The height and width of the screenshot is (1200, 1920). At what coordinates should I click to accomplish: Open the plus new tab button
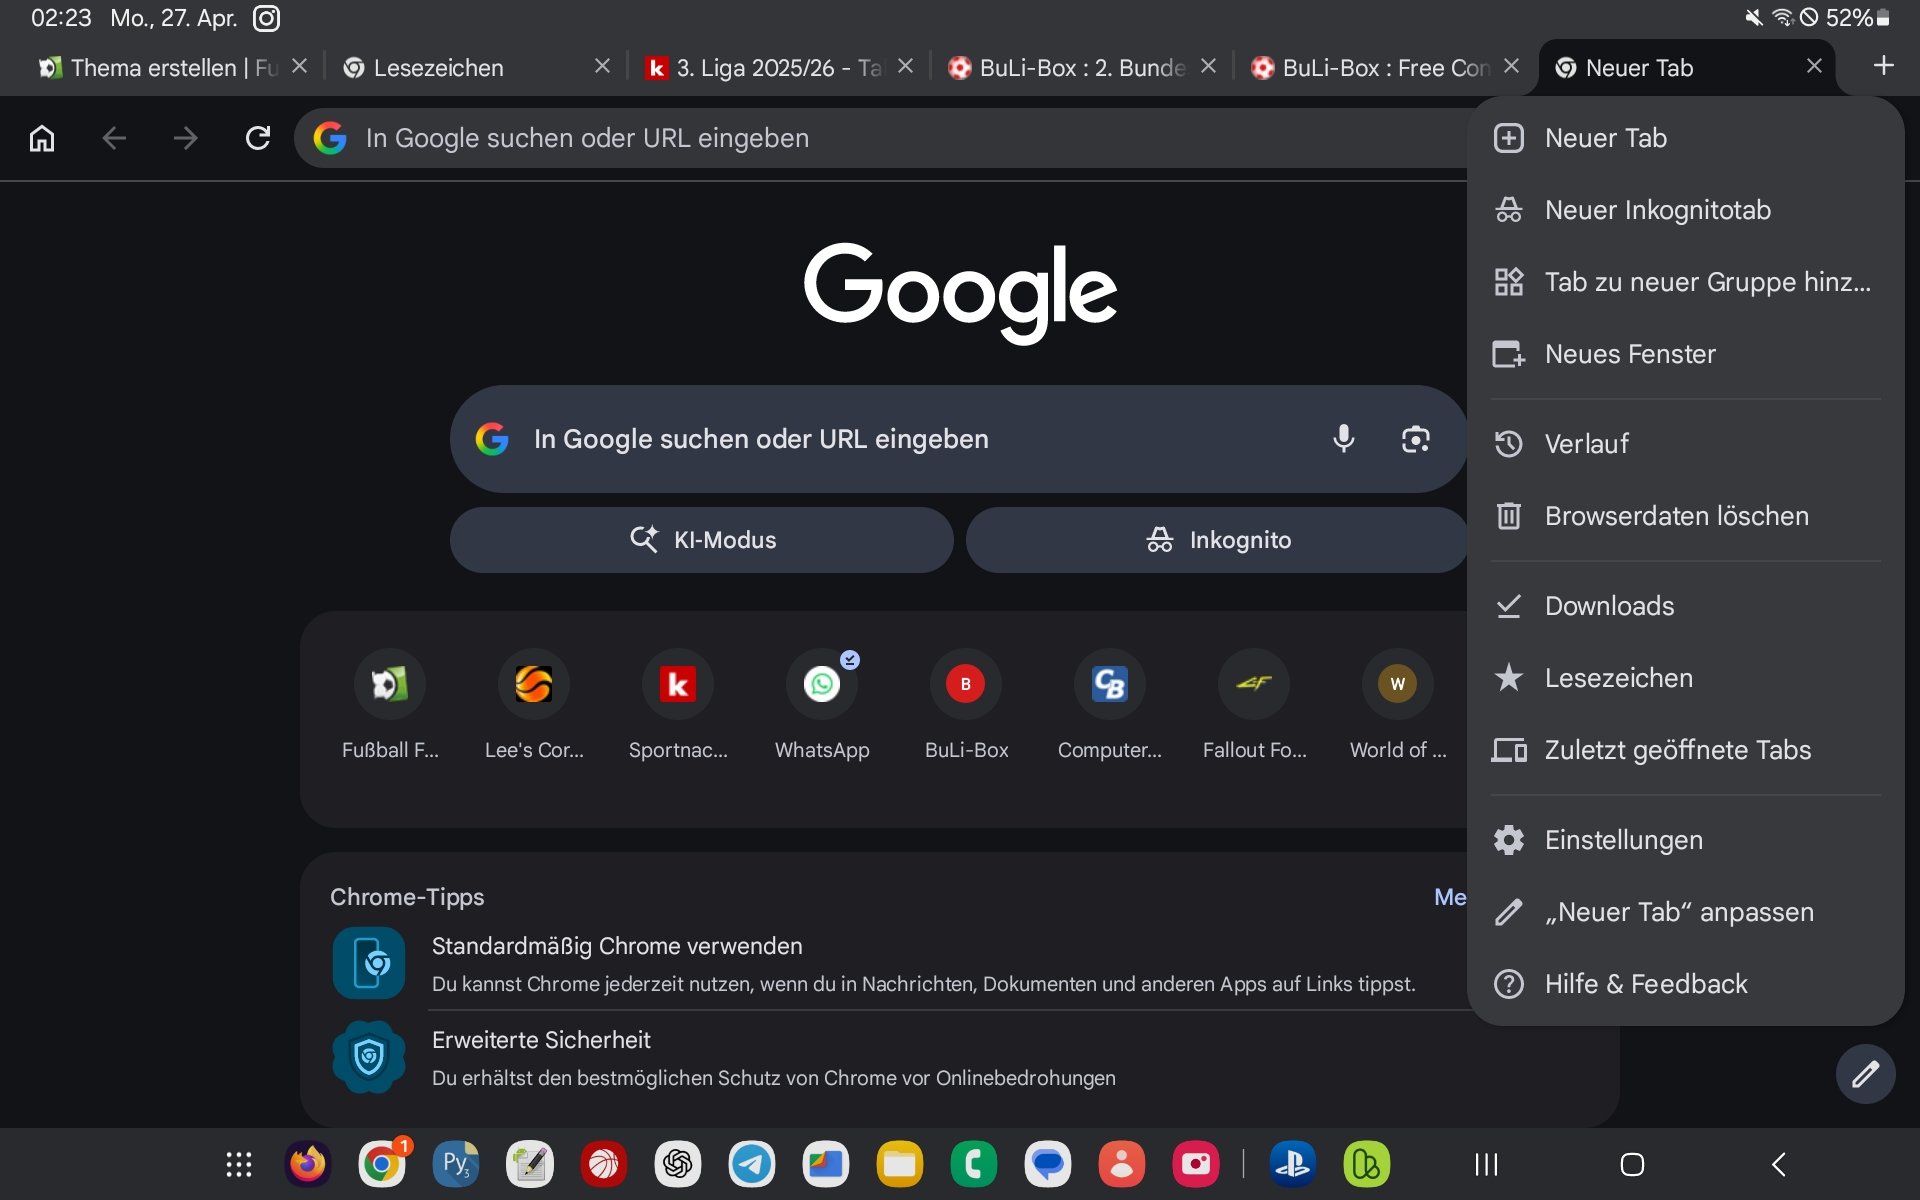coord(1883,66)
